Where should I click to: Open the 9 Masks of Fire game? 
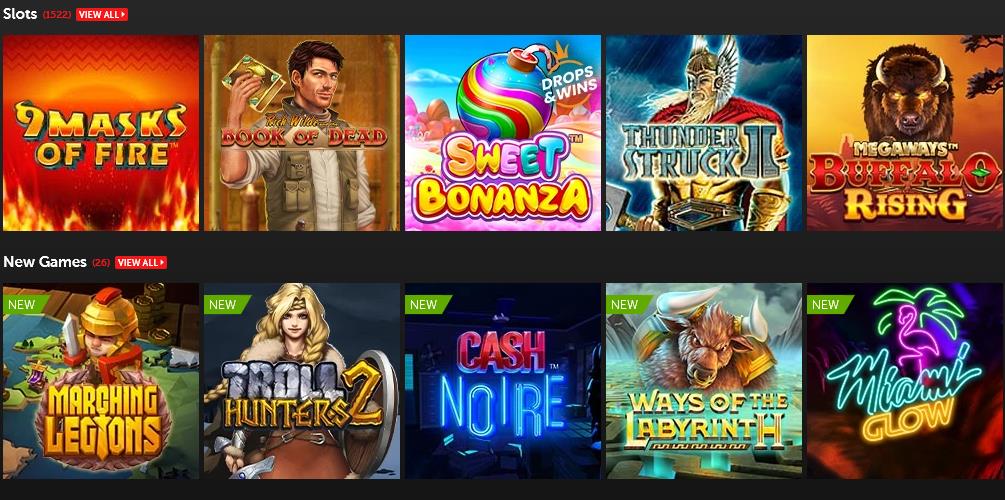tap(101, 133)
